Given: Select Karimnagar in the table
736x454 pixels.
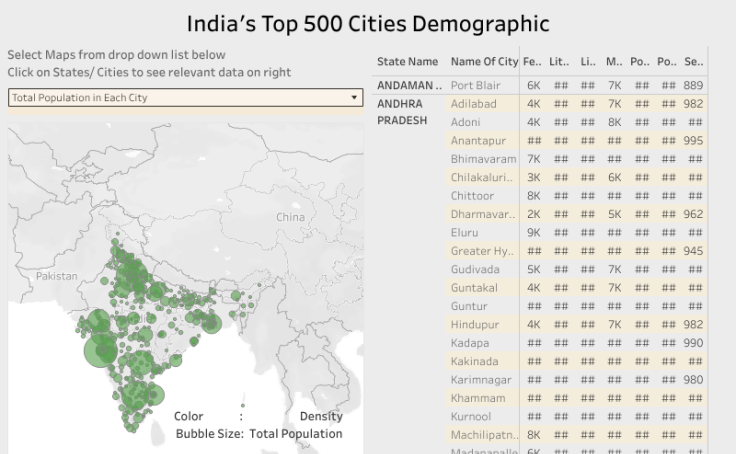Looking at the screenshot, I should click(x=481, y=380).
